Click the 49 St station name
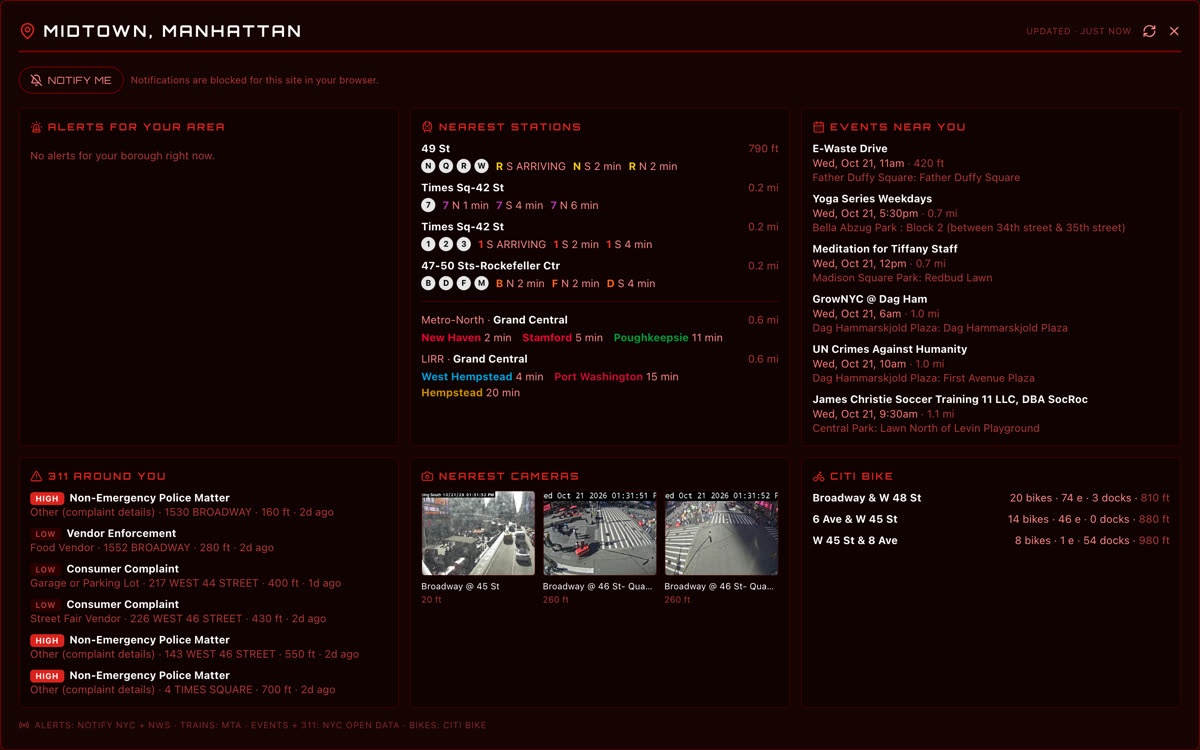Image resolution: width=1200 pixels, height=750 pixels. click(435, 149)
